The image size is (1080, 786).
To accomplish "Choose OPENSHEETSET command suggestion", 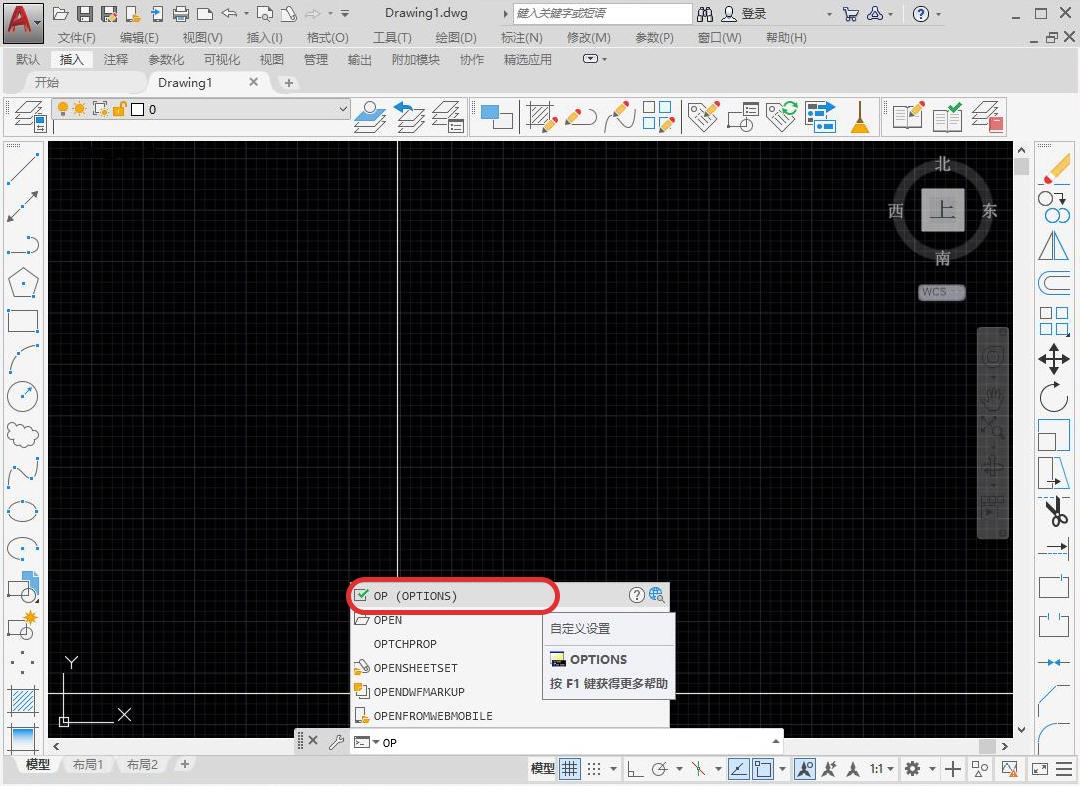I will (415, 668).
